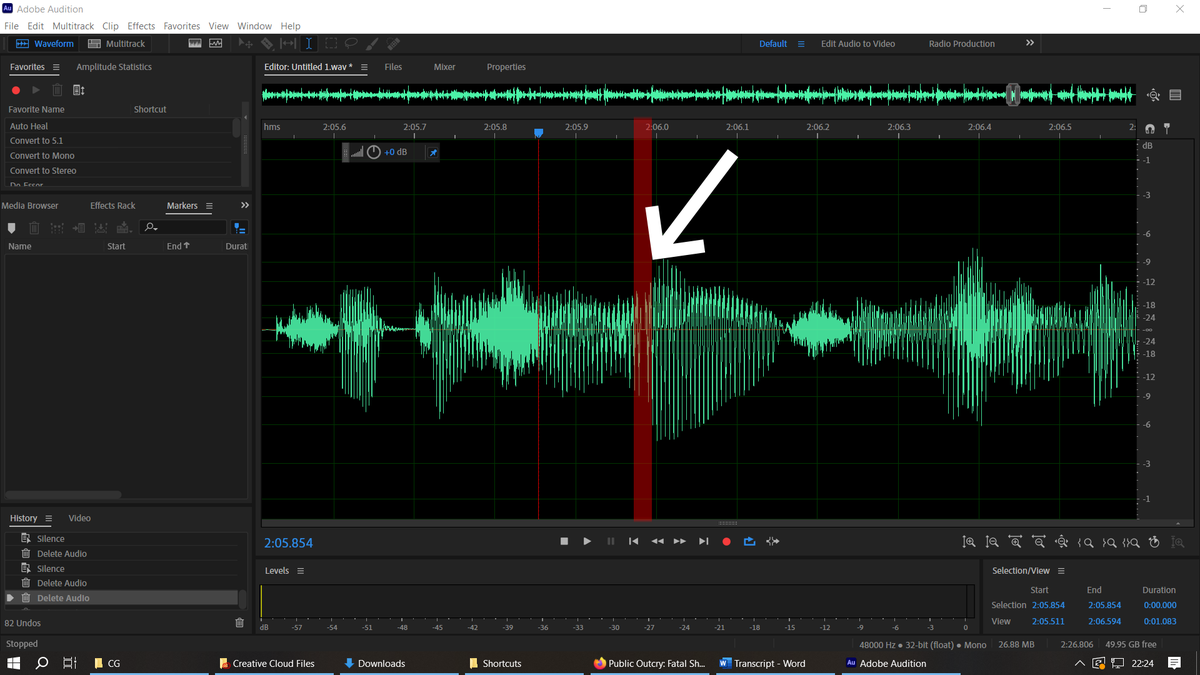Add cue marker in Markers panel
The height and width of the screenshot is (675, 1200).
pyautogui.click(x=11, y=228)
